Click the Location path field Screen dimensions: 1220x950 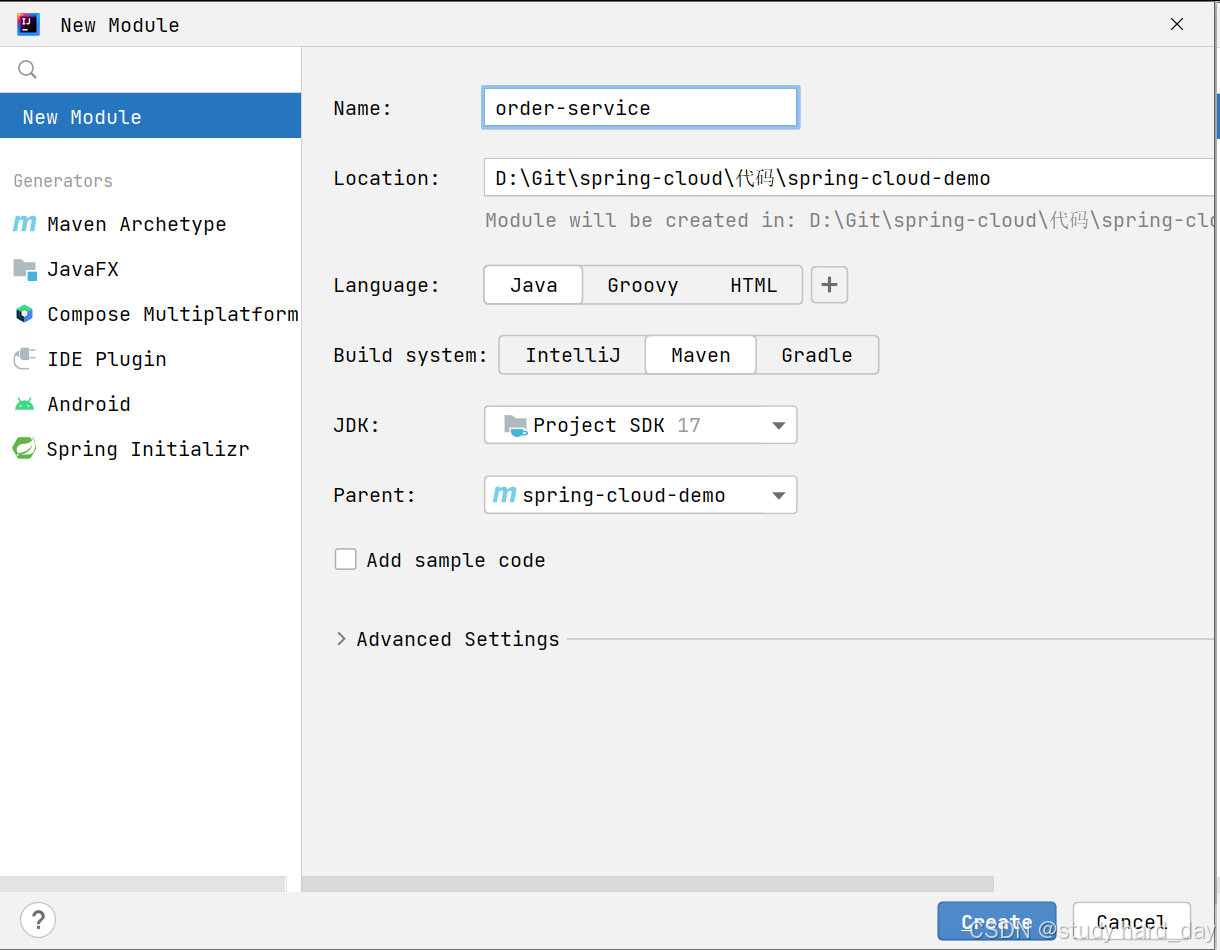click(x=851, y=178)
